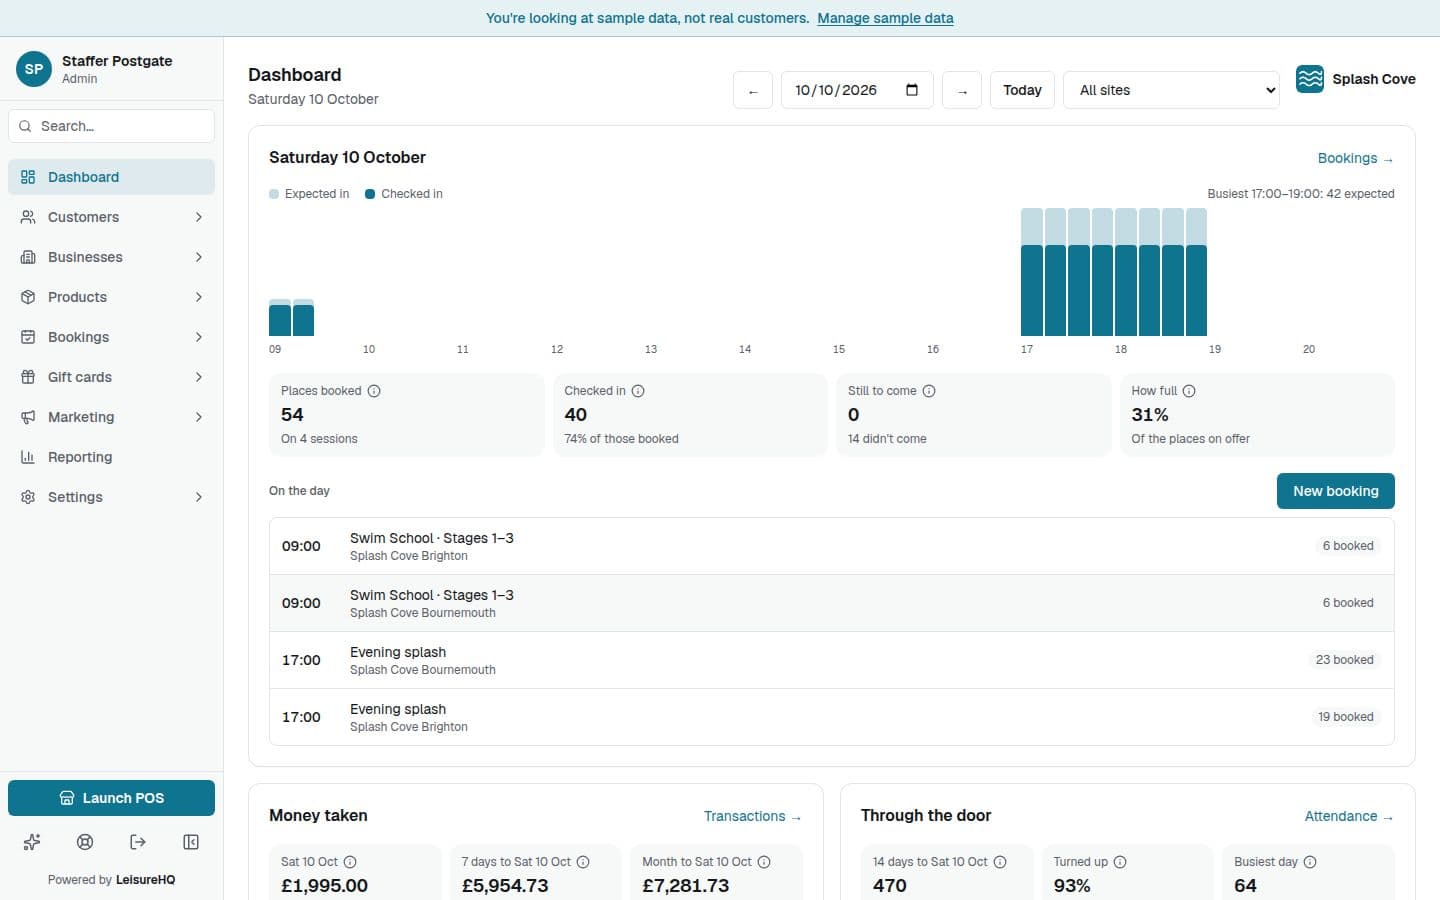Open the All sites dropdown
The height and width of the screenshot is (900, 1440).
tap(1171, 90)
